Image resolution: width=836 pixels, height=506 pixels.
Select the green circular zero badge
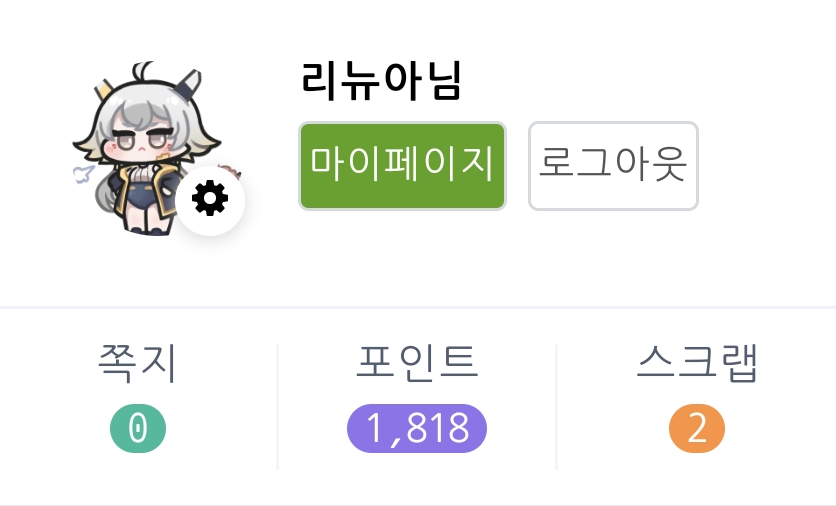click(138, 428)
